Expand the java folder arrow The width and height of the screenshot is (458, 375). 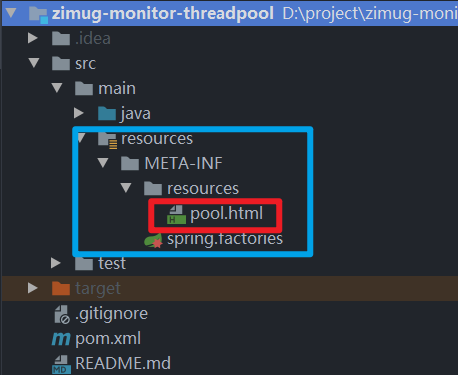[x=79, y=113]
